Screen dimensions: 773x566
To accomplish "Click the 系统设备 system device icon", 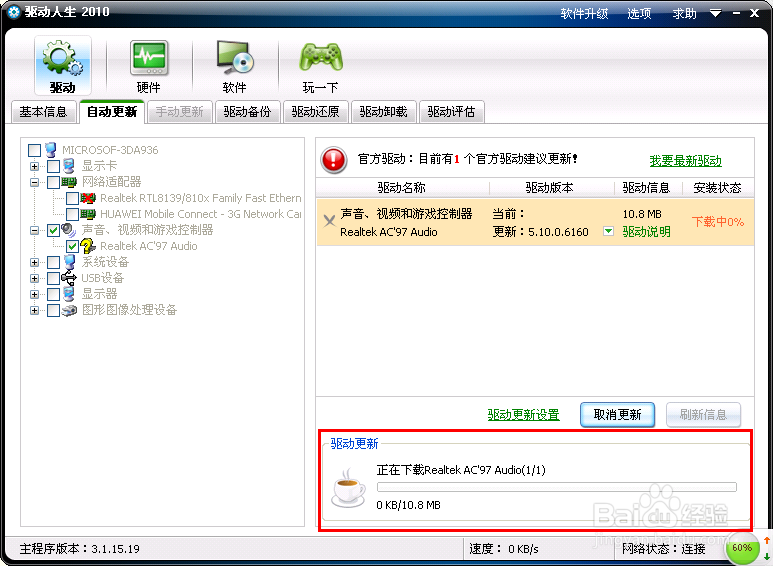I will pos(69,262).
